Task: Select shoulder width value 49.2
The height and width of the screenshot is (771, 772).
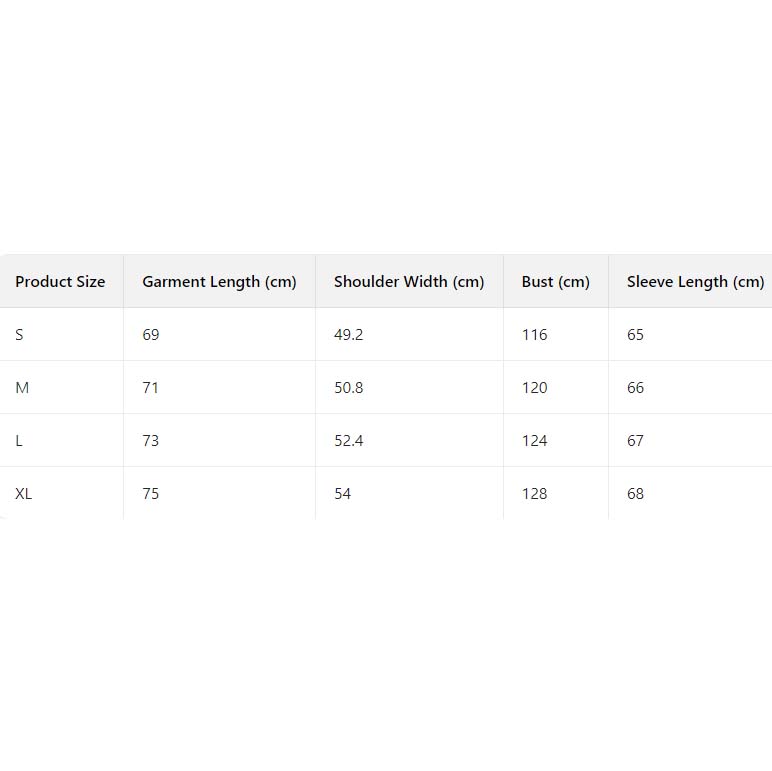Action: 349,335
